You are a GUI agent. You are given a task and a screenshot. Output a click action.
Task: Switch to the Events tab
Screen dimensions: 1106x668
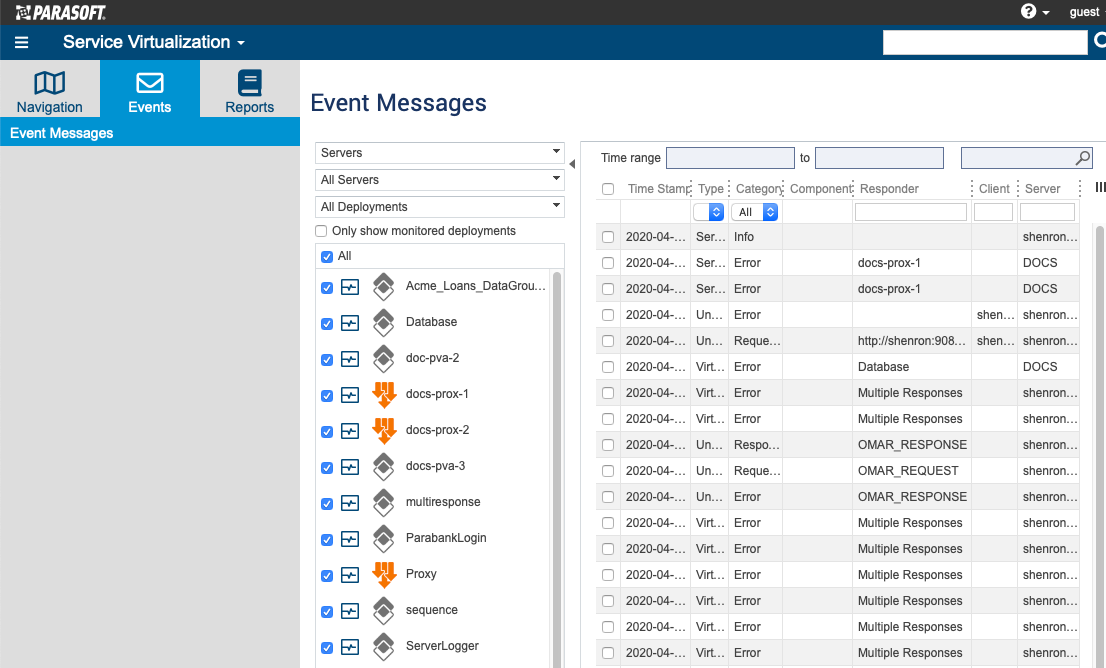pos(150,89)
